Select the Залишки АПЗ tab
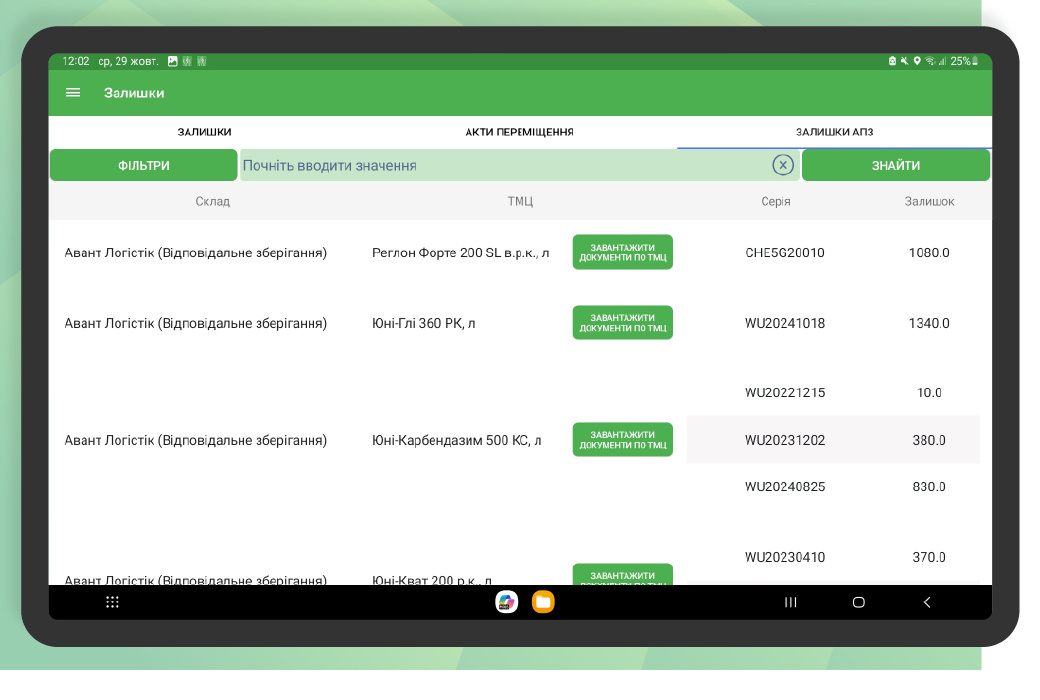Screen dimensions: 1040x700 pos(834,132)
